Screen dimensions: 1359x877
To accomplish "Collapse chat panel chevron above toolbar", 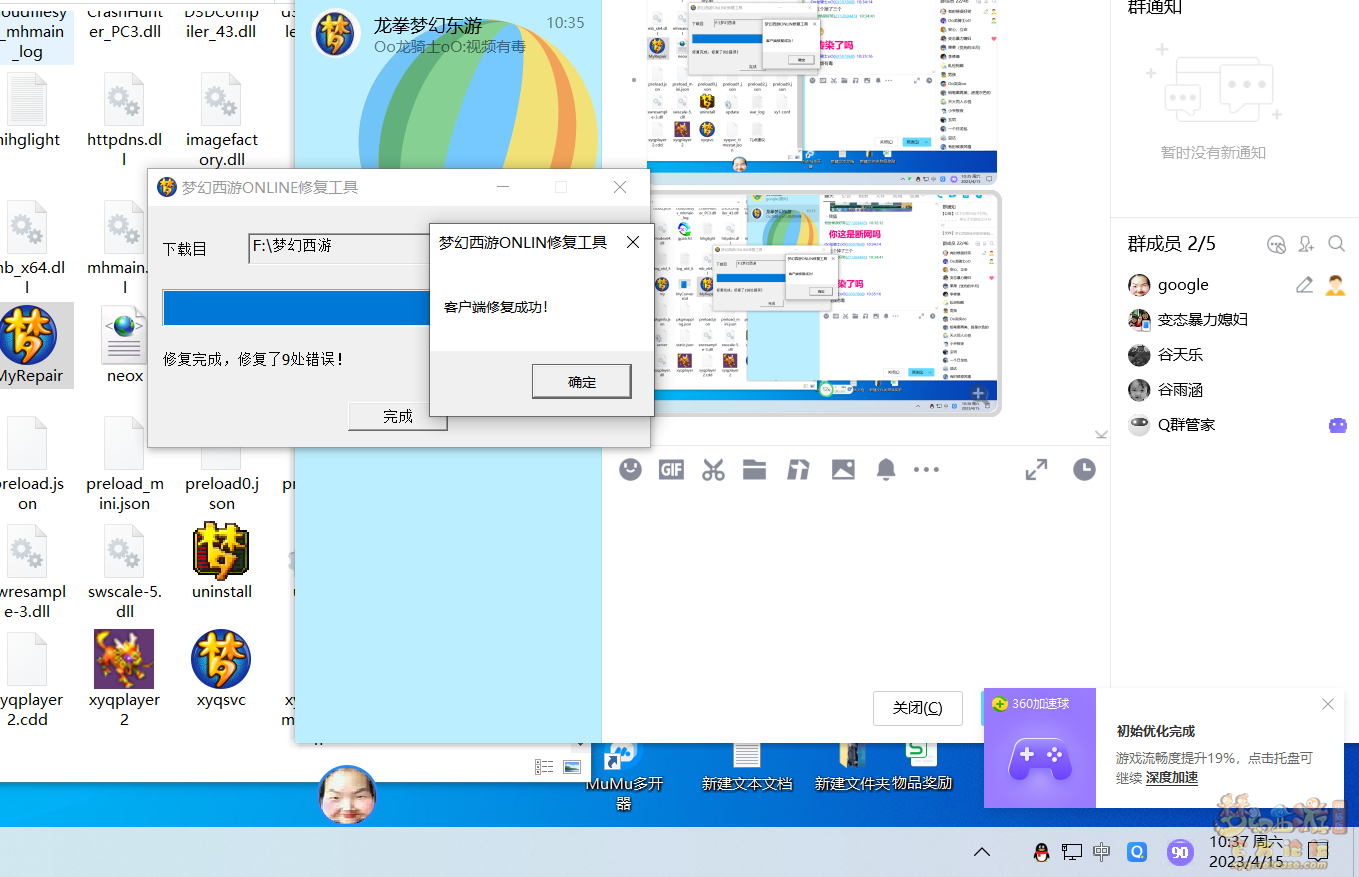I will (x=1101, y=435).
